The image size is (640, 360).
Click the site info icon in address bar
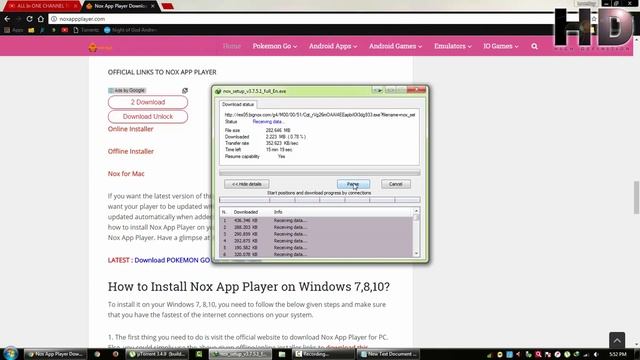click(54, 19)
